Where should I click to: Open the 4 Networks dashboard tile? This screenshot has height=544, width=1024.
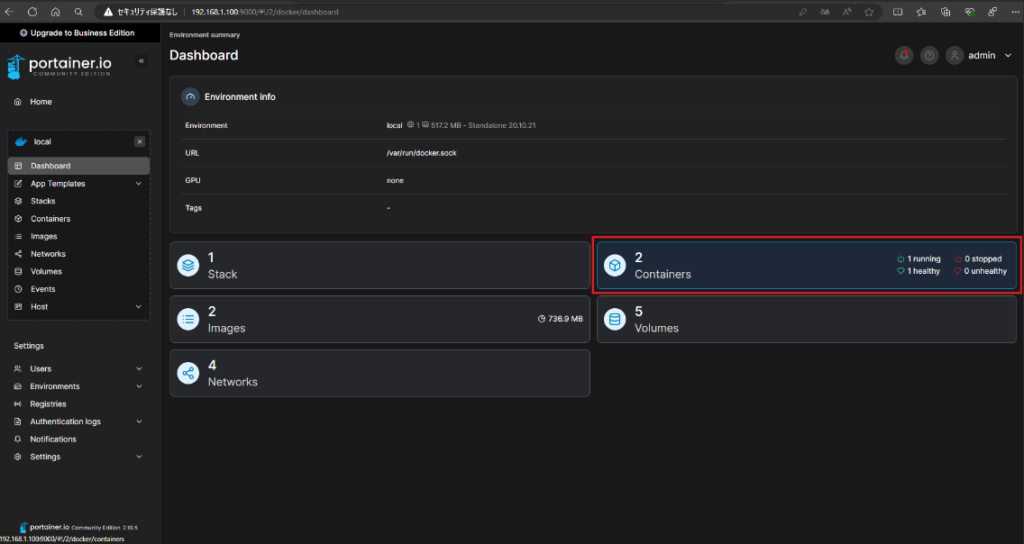[379, 373]
